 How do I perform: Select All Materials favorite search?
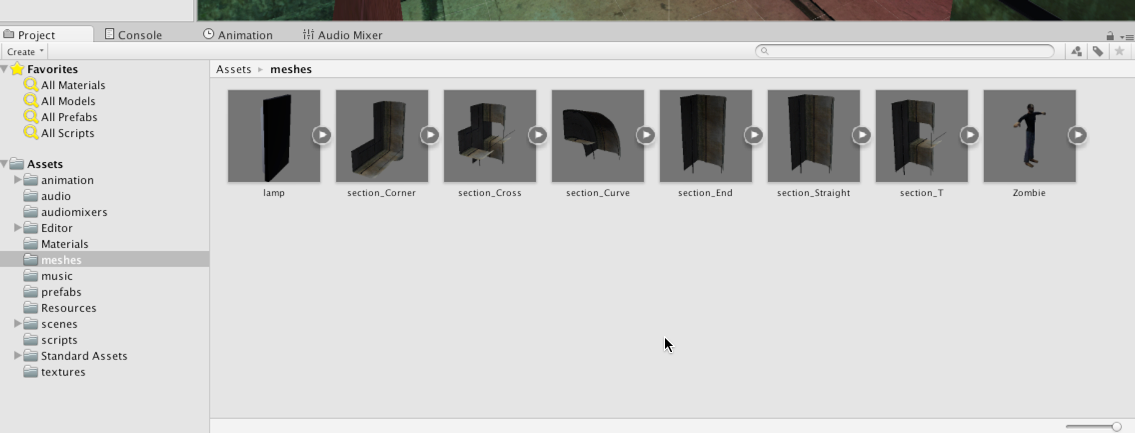73,85
